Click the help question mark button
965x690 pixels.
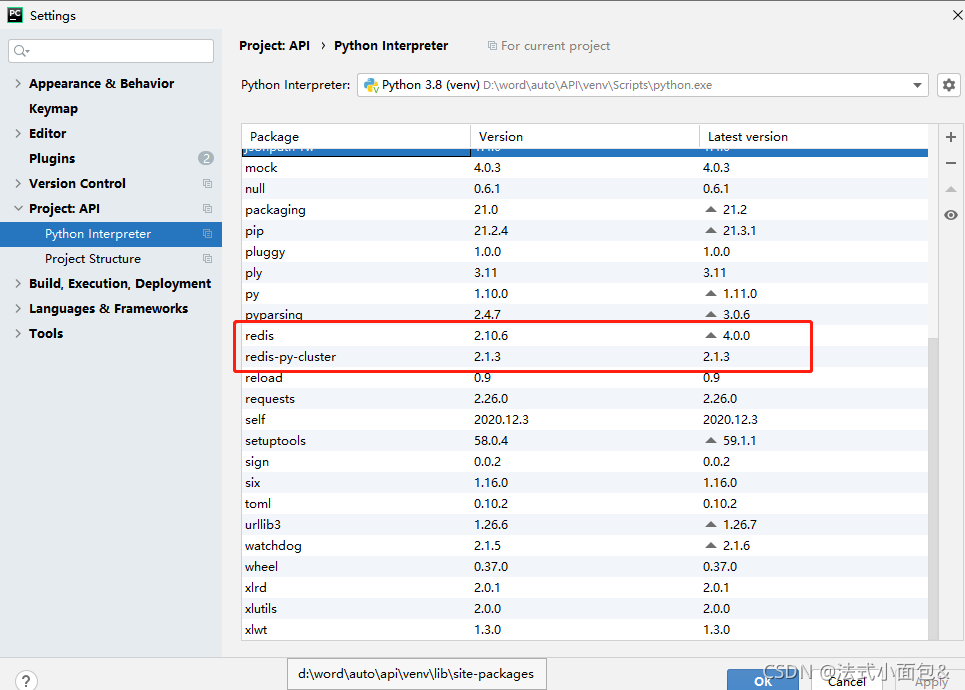pos(26,681)
